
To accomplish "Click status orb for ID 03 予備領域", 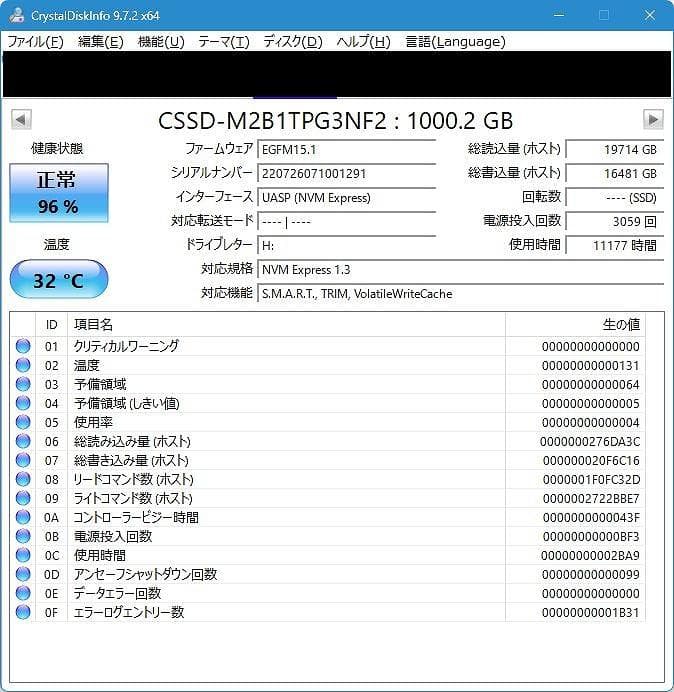I will [23, 384].
